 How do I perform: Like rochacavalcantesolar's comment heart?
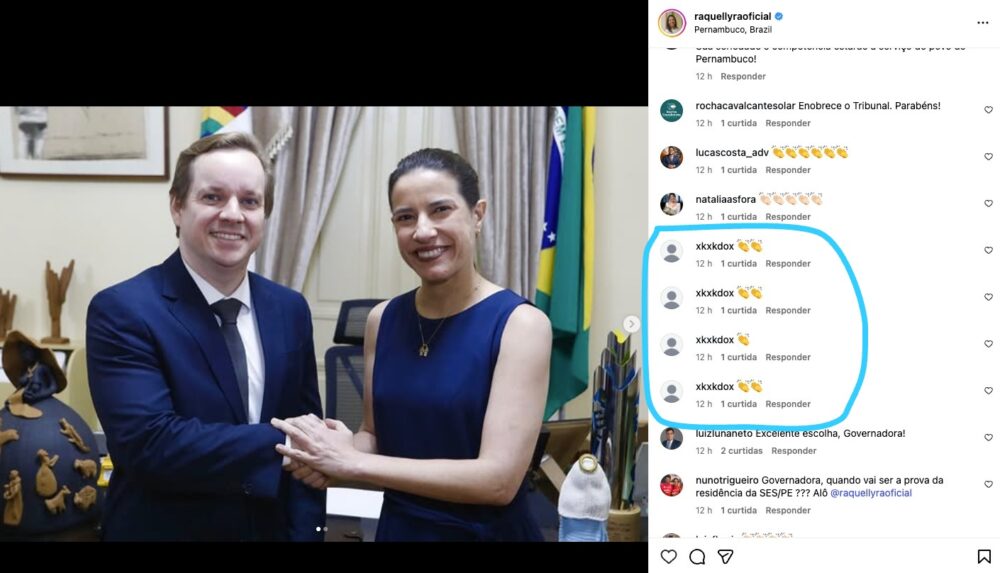(x=988, y=110)
